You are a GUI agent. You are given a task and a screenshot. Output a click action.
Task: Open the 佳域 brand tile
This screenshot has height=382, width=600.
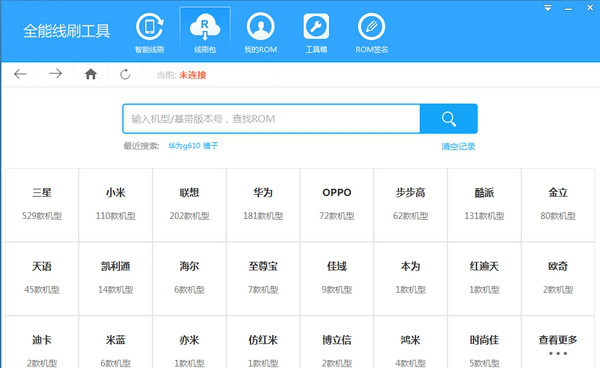pyautogui.click(x=337, y=279)
